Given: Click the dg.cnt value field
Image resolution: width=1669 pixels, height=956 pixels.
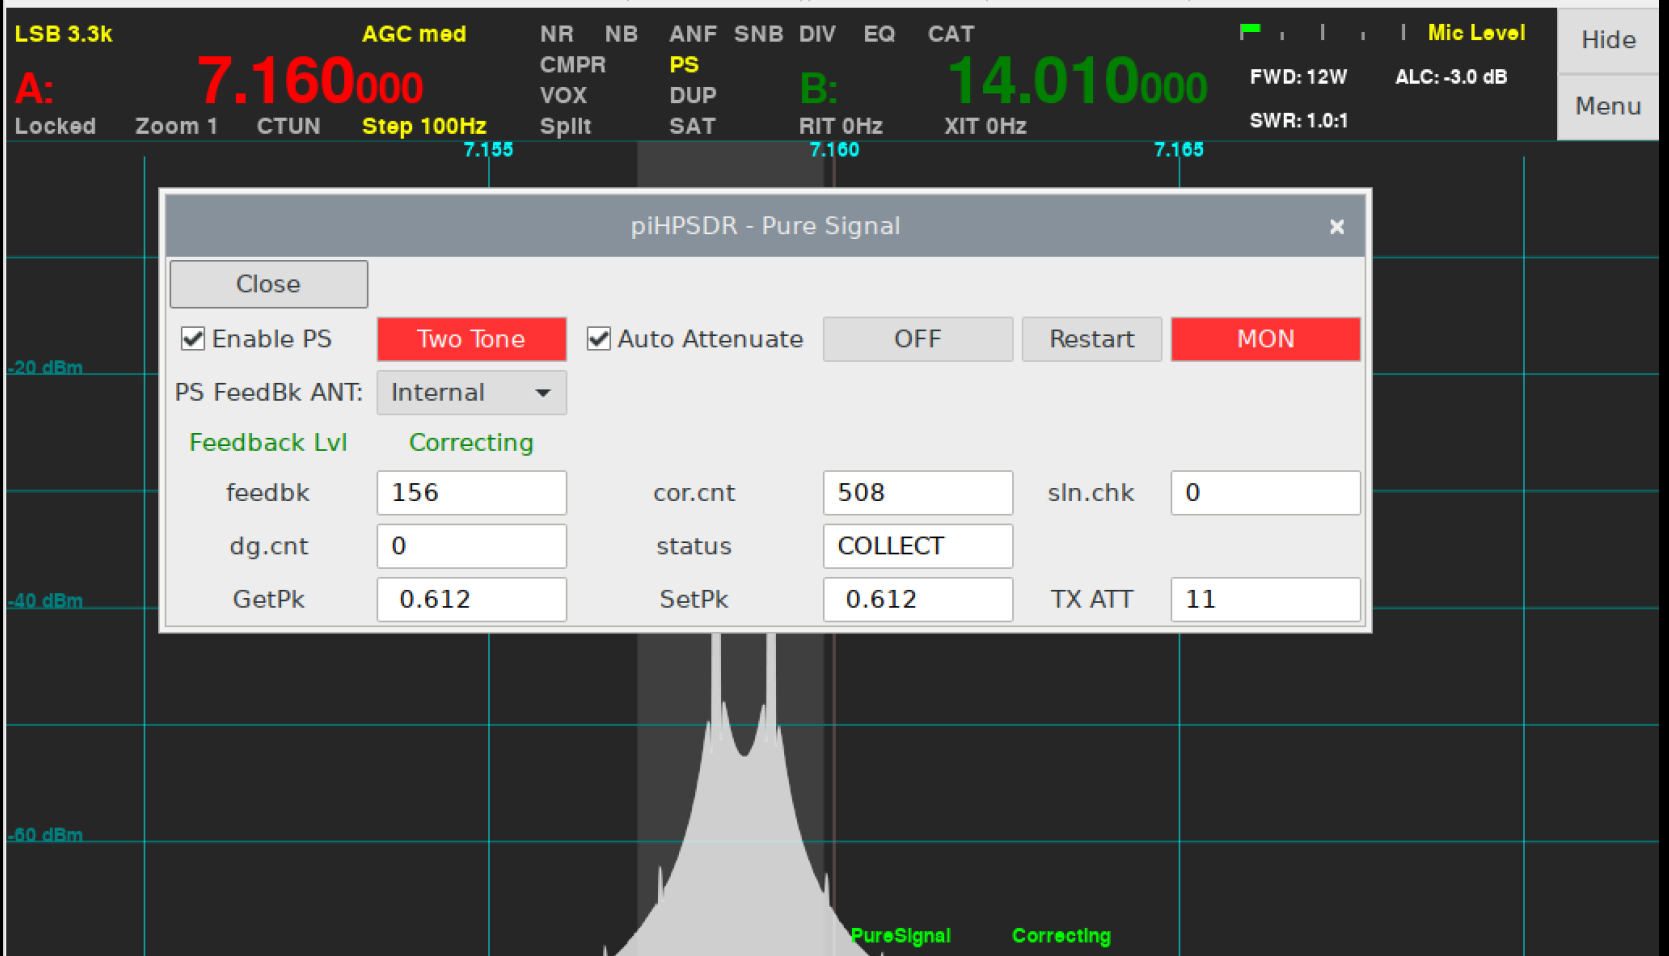Looking at the screenshot, I should [471, 546].
